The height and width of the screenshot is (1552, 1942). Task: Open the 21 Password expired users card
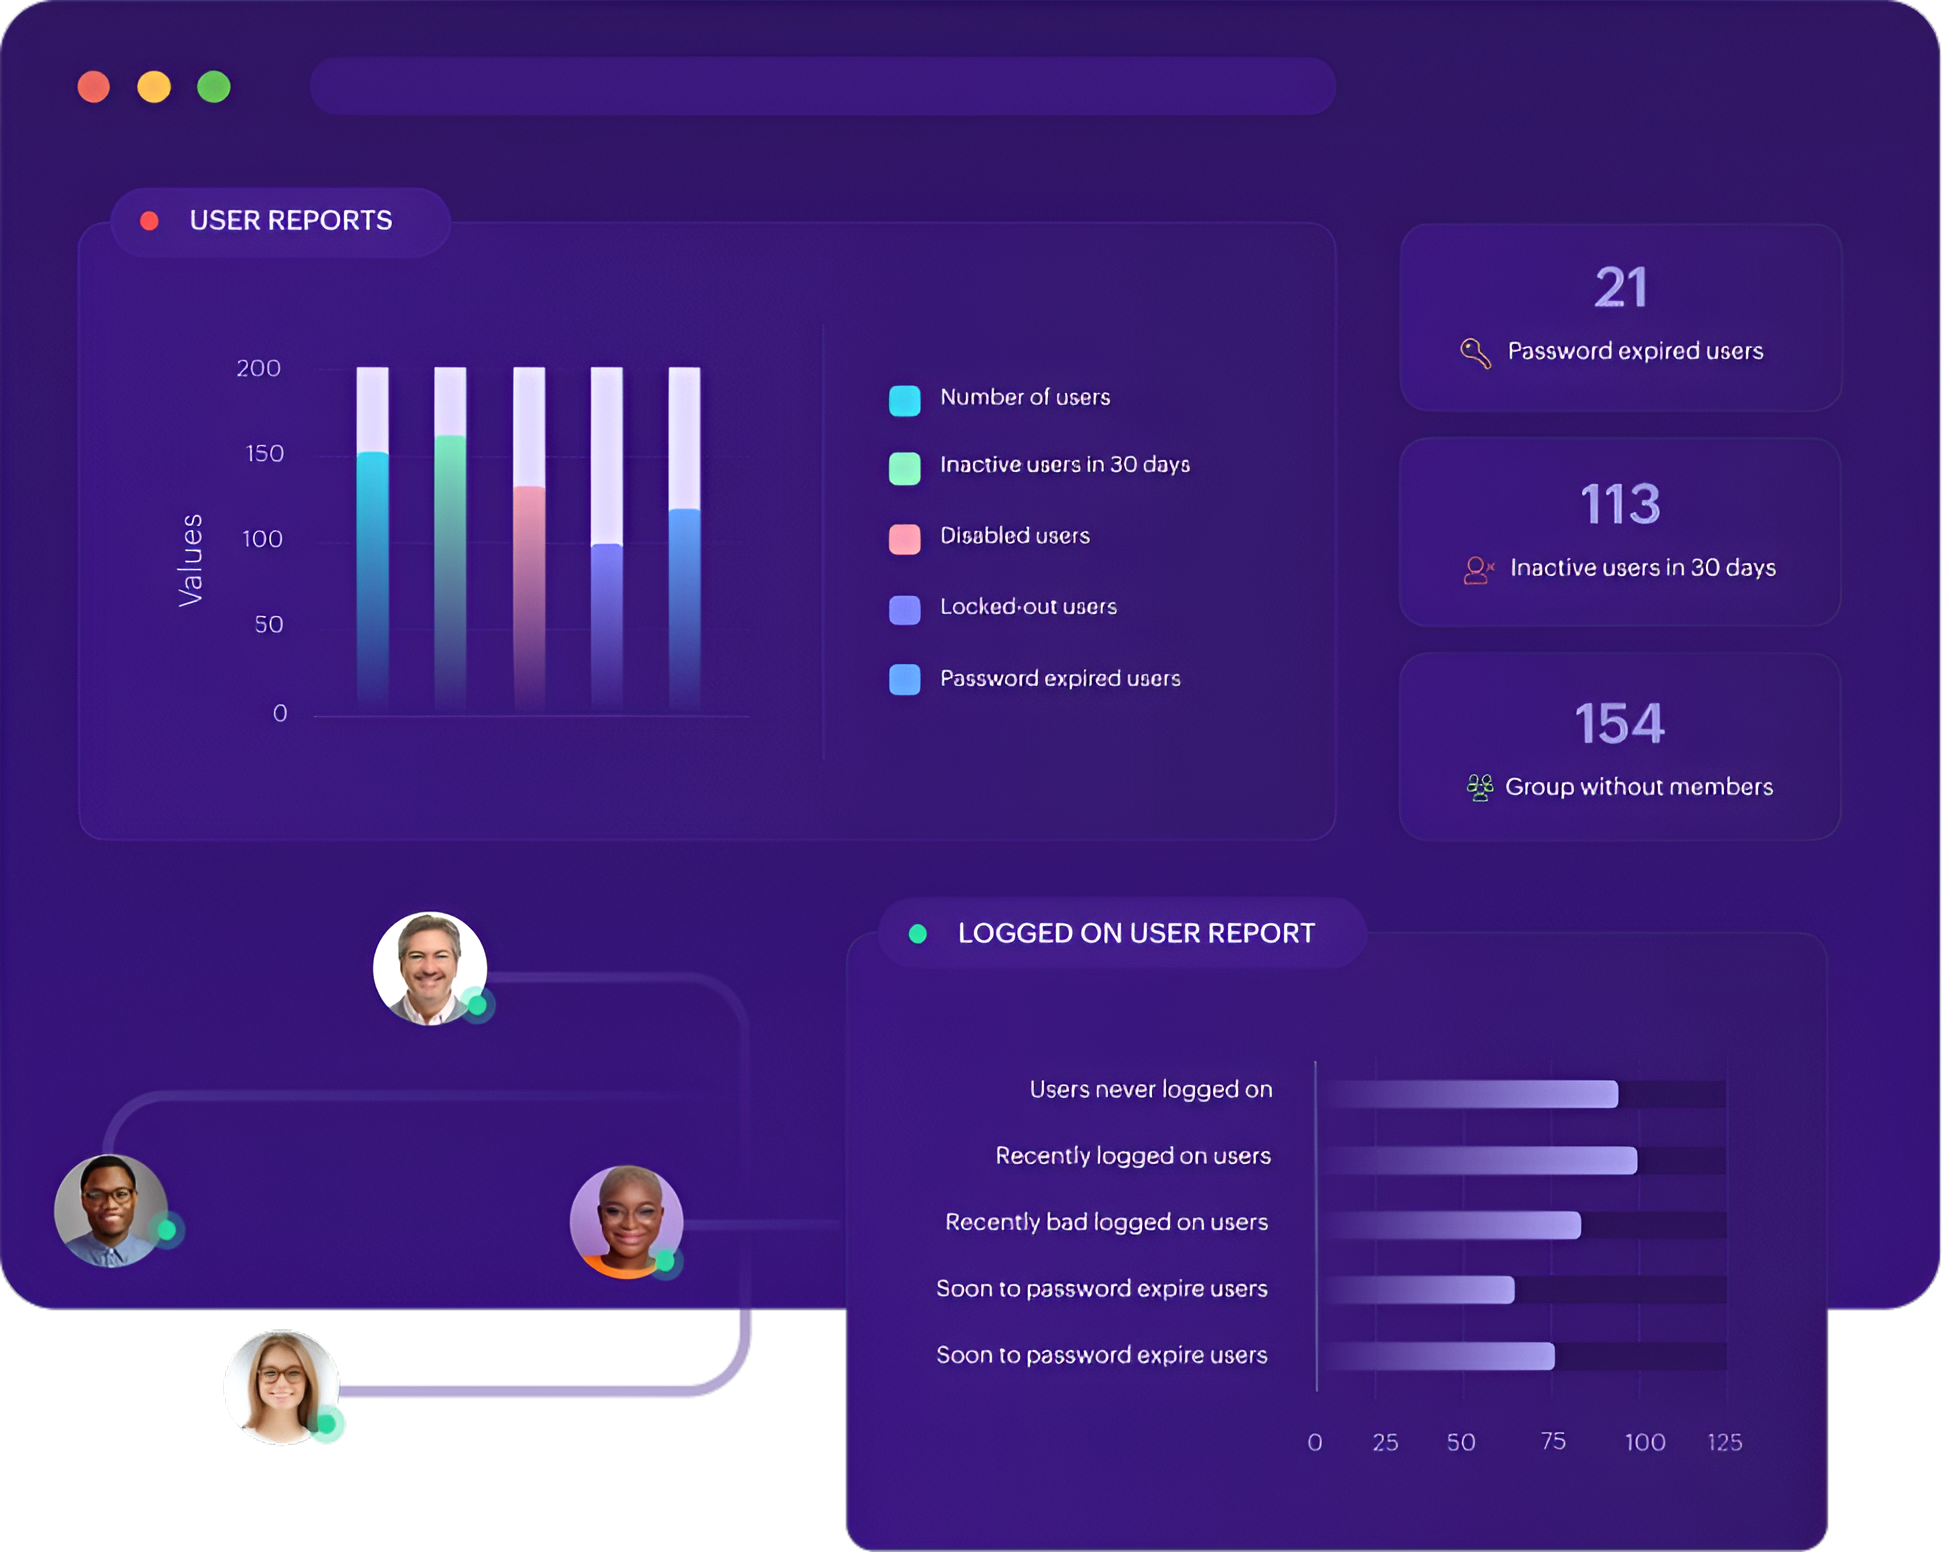[x=1620, y=316]
